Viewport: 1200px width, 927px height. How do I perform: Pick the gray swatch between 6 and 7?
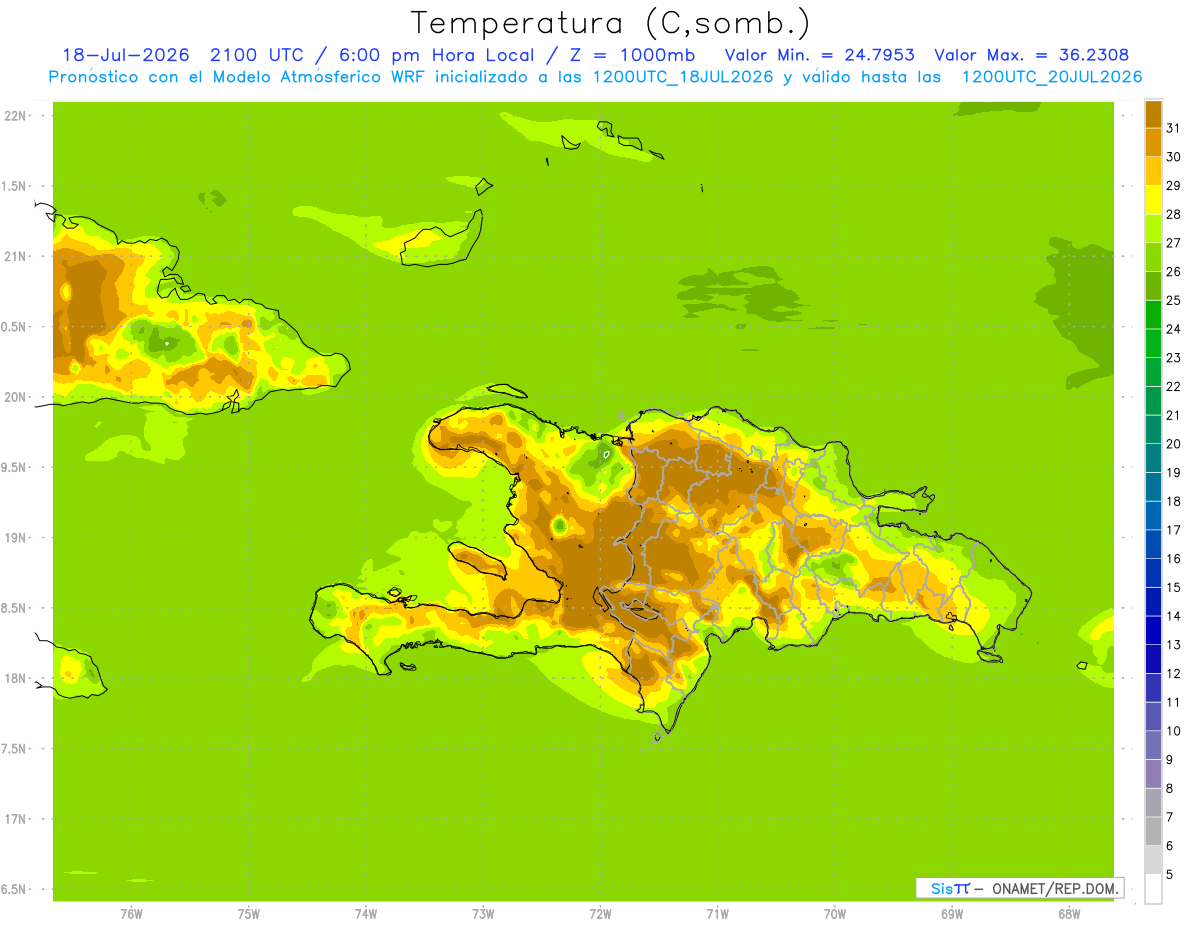[1153, 831]
